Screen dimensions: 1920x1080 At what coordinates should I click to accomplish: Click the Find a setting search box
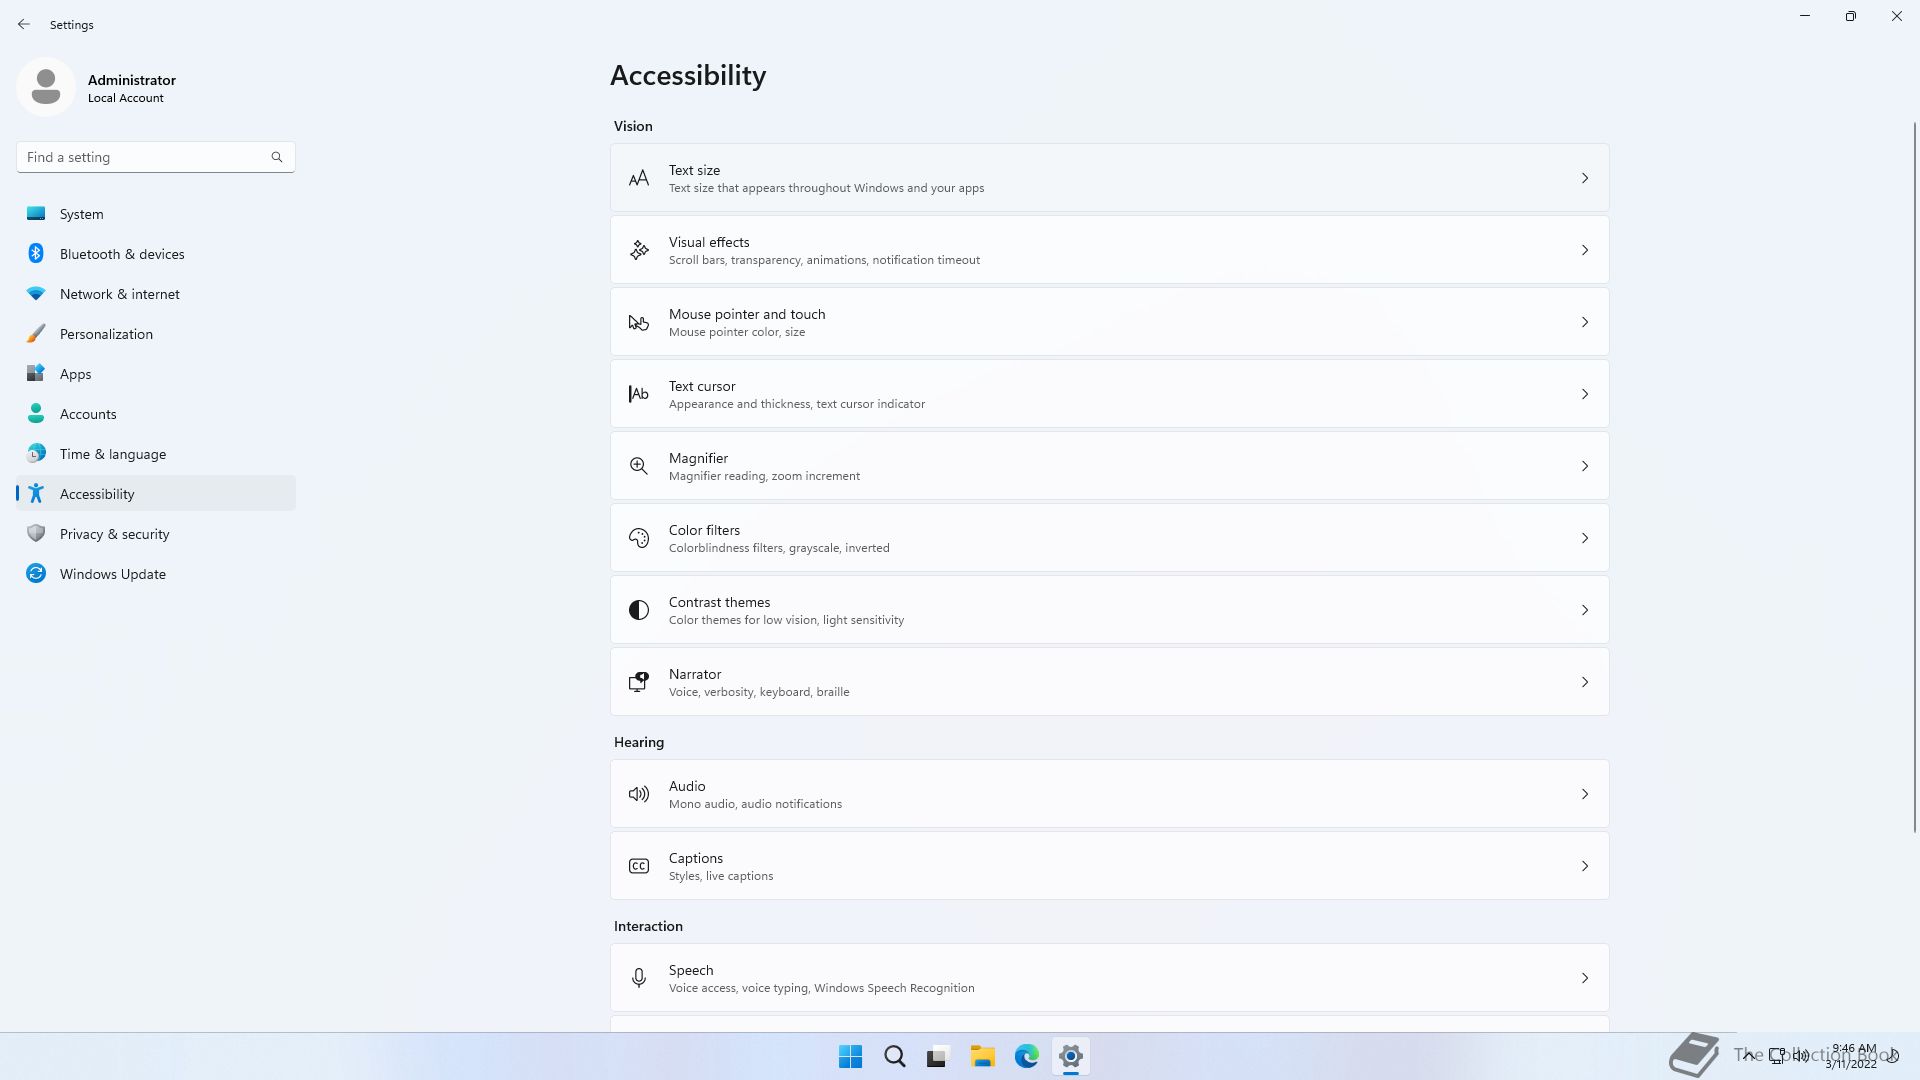point(145,157)
